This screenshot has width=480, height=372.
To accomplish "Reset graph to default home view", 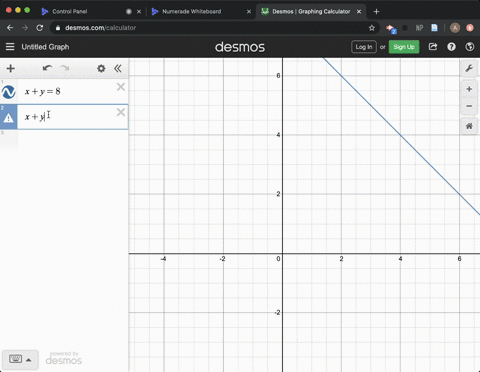I will (469, 126).
